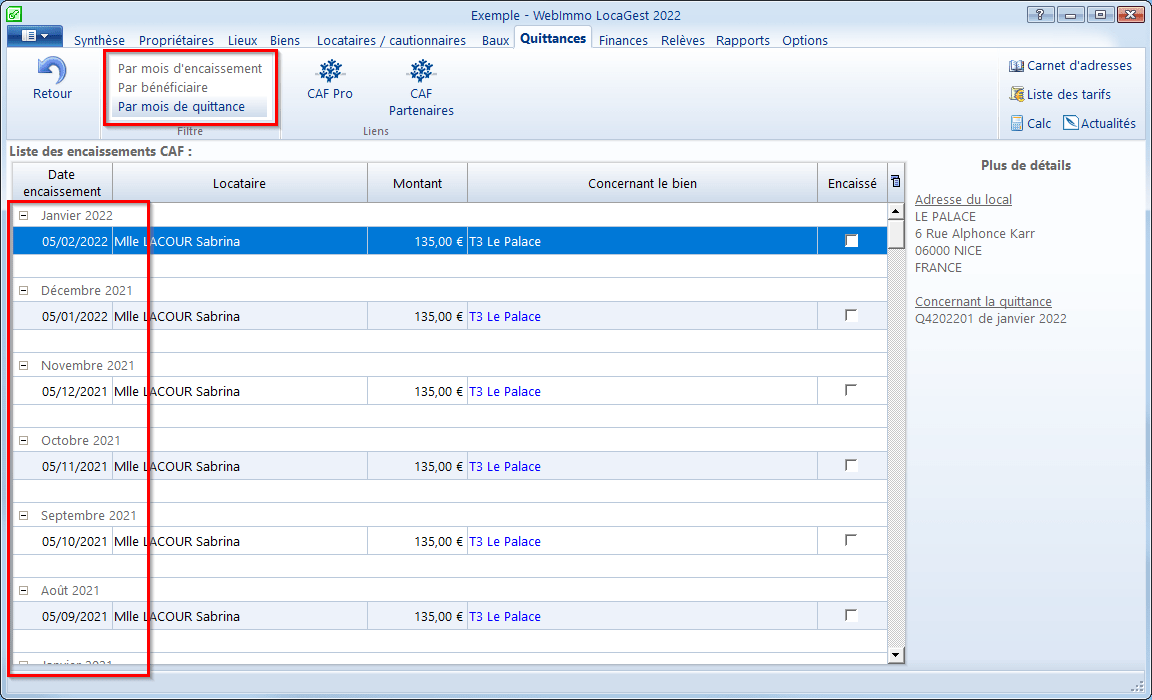Click the help question mark button
This screenshot has width=1152, height=700.
1040,15
